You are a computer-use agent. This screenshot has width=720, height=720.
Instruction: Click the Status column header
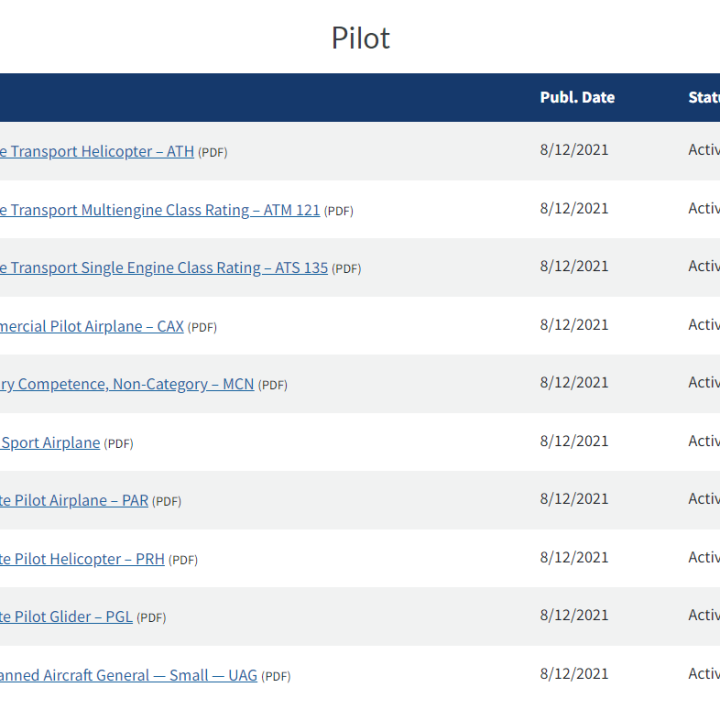704,97
